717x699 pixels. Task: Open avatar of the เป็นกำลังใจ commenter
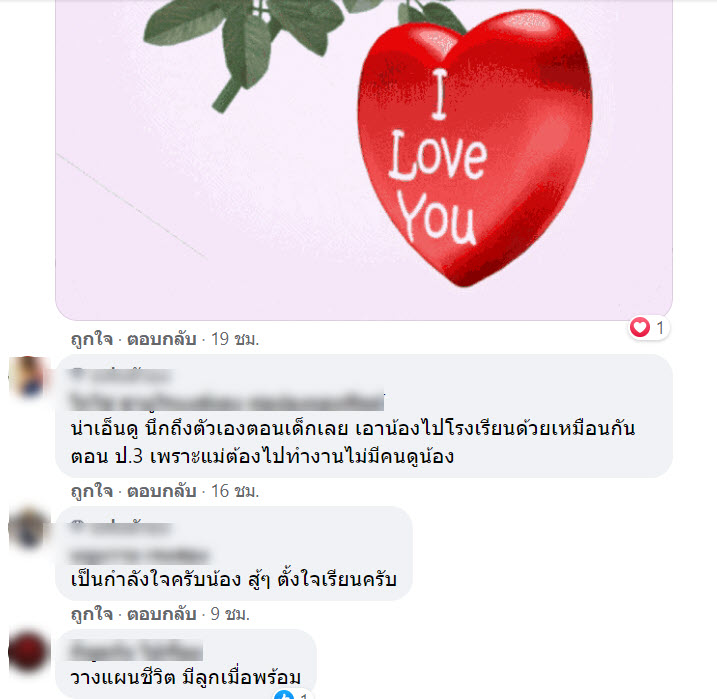(28, 527)
